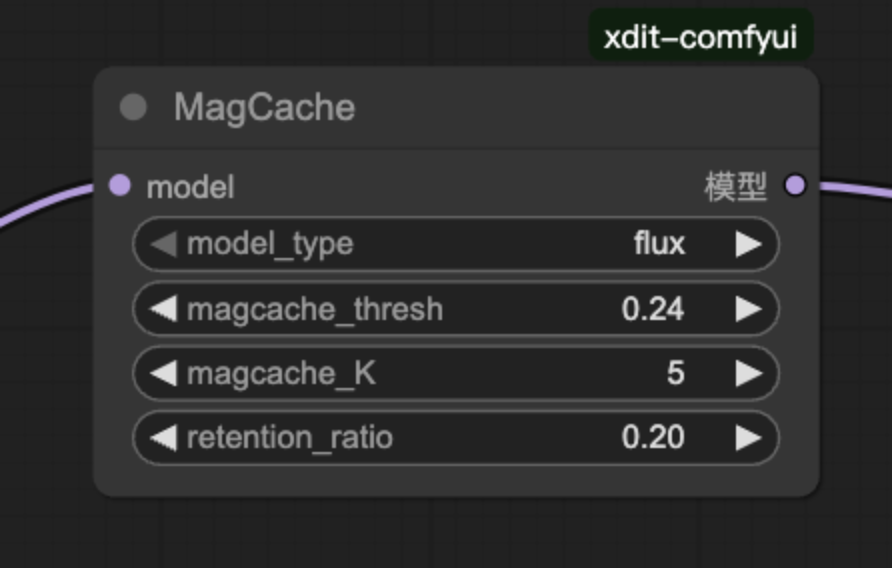Click the model input label

190,186
